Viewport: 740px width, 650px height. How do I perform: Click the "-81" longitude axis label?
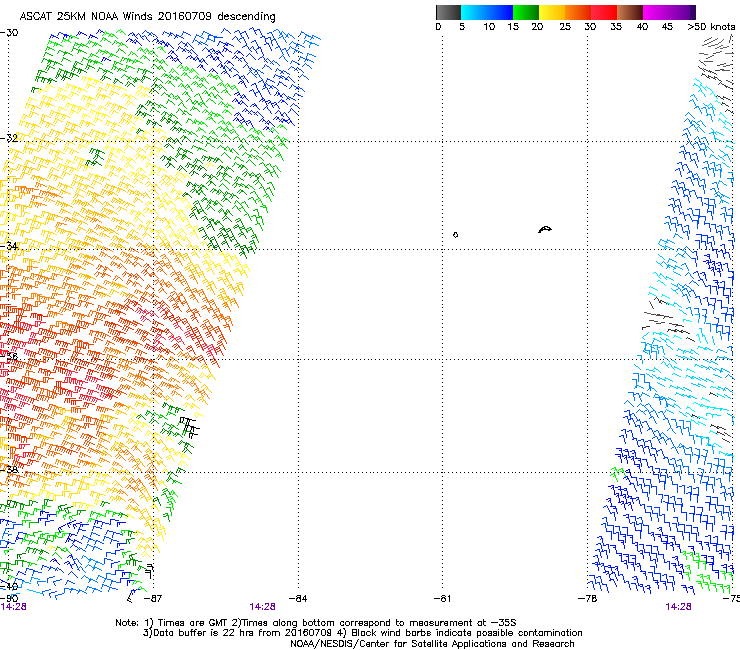442,599
